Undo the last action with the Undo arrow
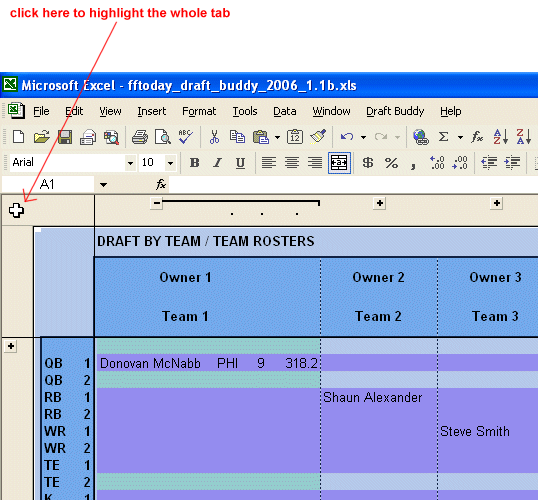The height and width of the screenshot is (500, 538). click(347, 137)
